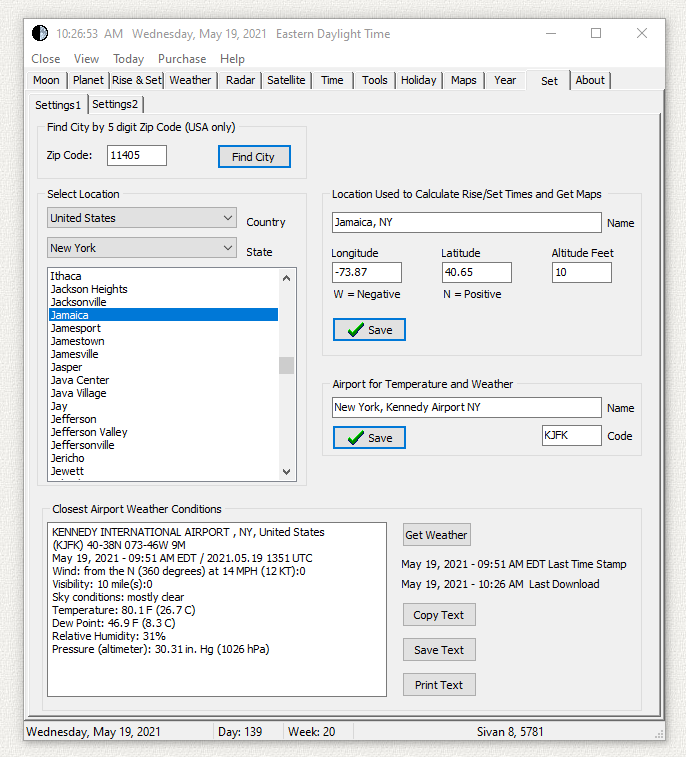The image size is (686, 757).
Task: Save the airport with the lower Save button
Action: point(369,438)
